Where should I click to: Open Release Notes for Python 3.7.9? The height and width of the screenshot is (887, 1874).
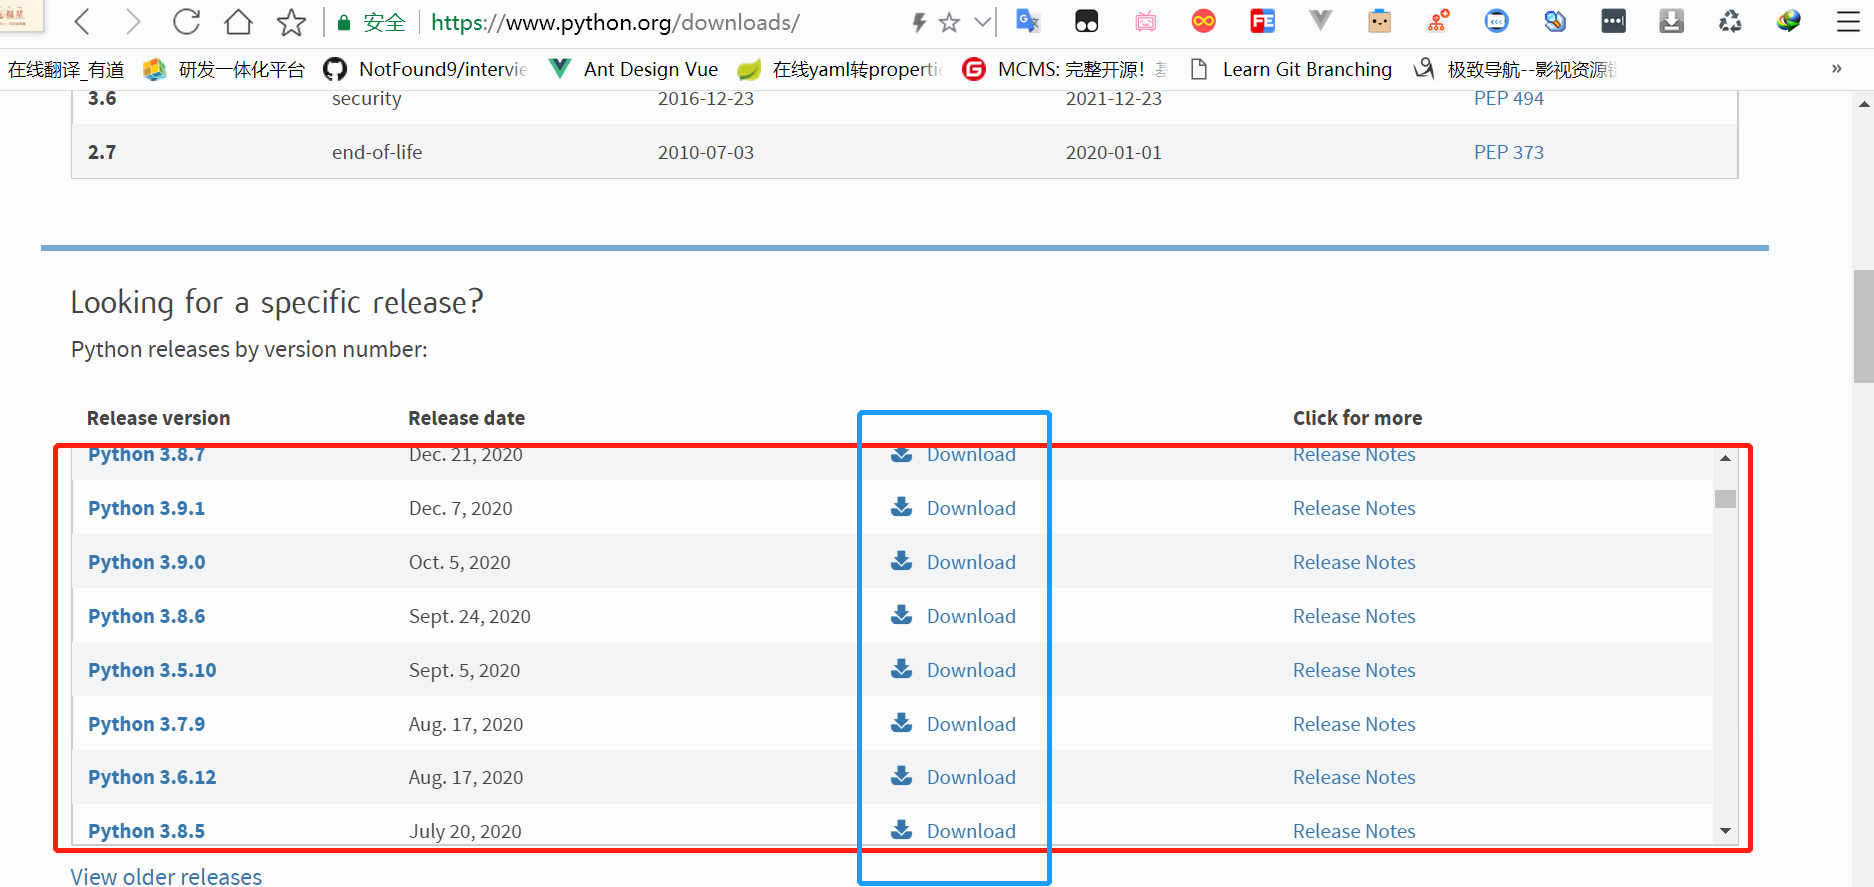[x=1354, y=724]
